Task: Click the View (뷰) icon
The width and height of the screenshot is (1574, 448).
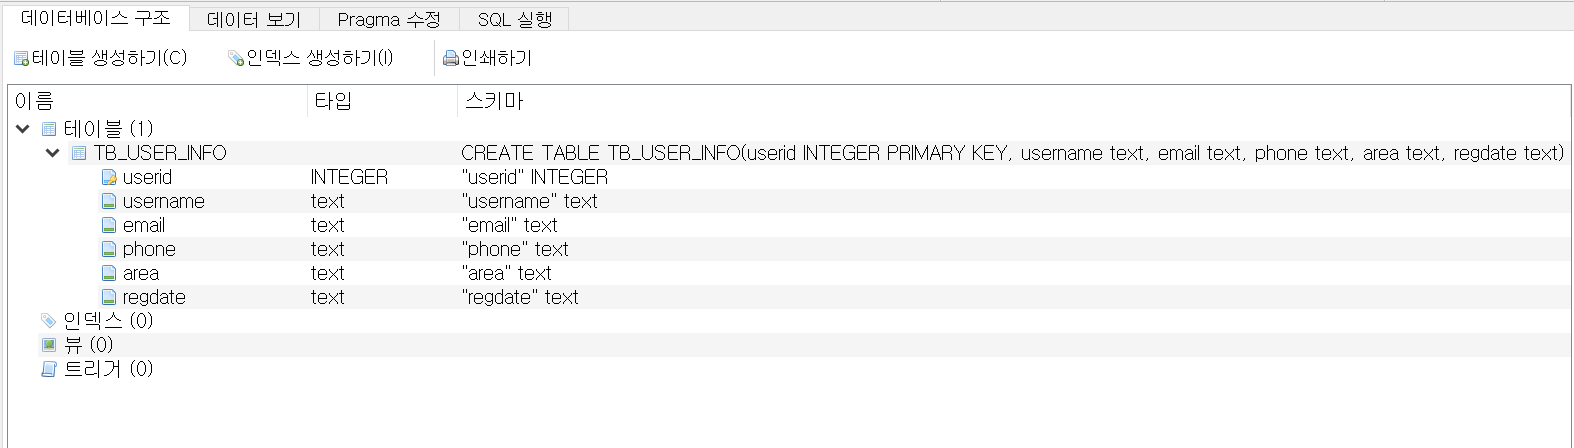Action: point(48,345)
